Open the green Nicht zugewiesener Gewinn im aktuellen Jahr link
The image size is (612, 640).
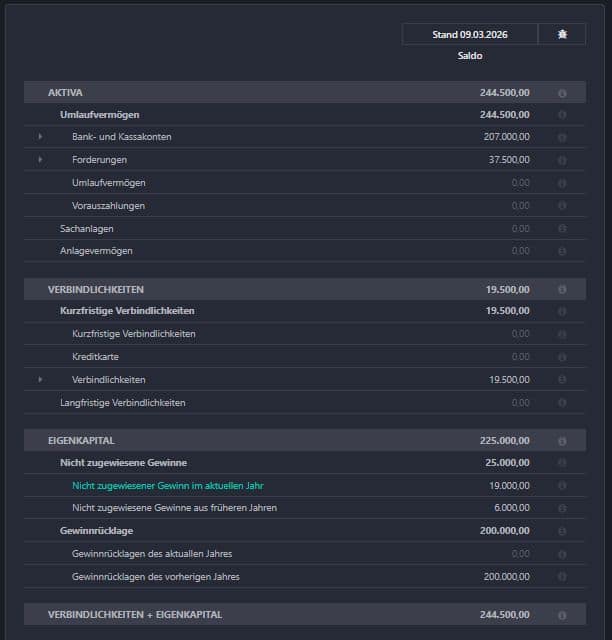(x=168, y=486)
